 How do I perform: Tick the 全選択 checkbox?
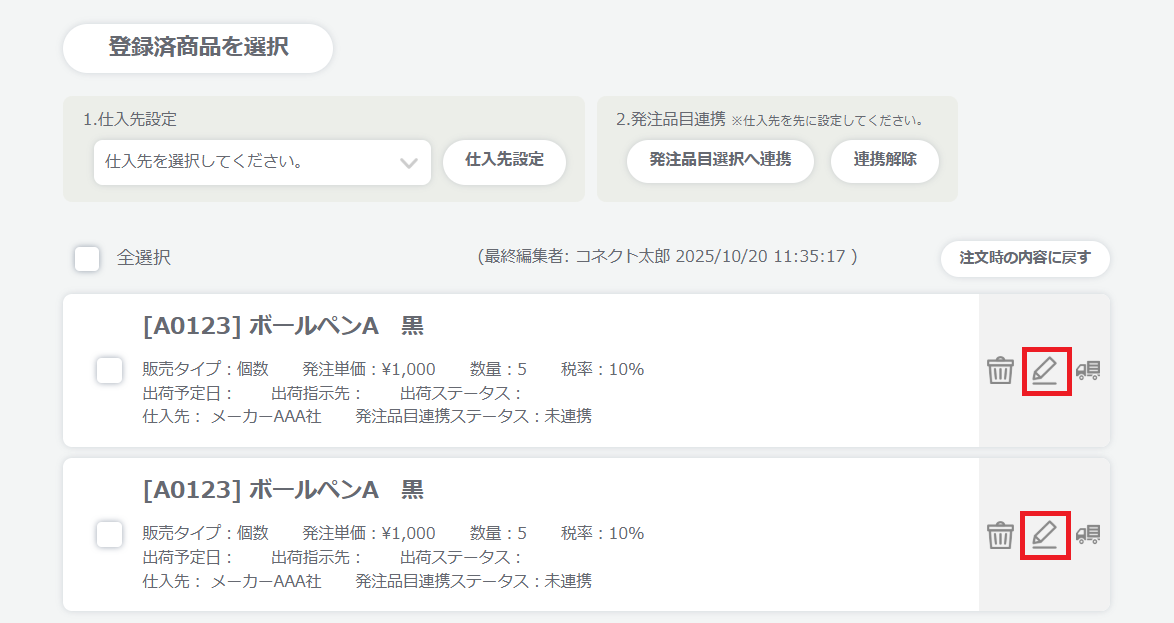coord(87,258)
